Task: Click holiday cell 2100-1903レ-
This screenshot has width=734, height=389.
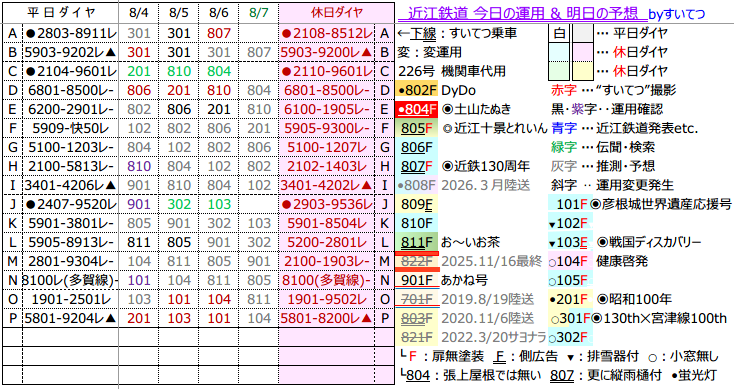Action: coord(327,261)
